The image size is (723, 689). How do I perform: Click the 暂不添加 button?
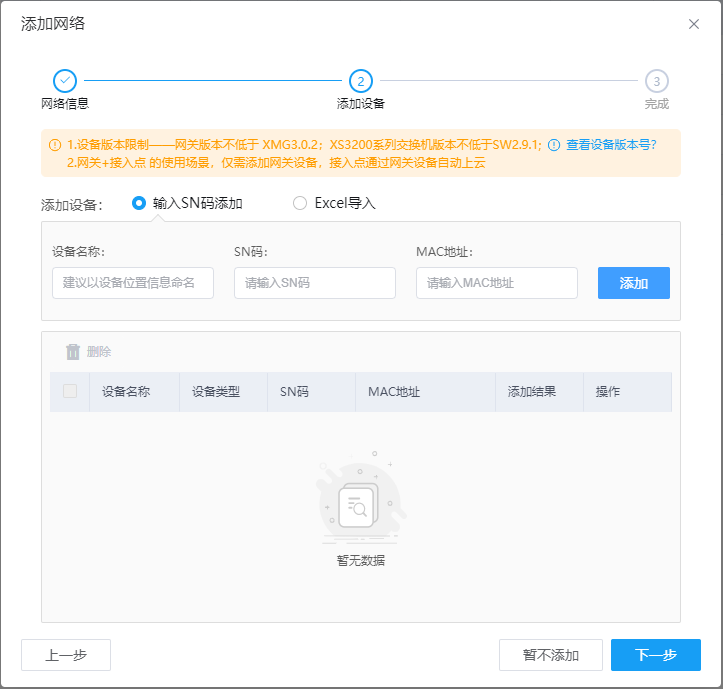tap(550, 655)
